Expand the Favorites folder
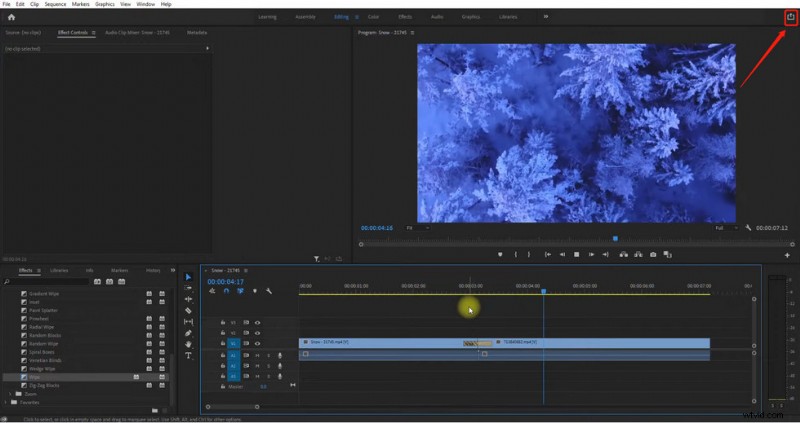 [x=5, y=402]
